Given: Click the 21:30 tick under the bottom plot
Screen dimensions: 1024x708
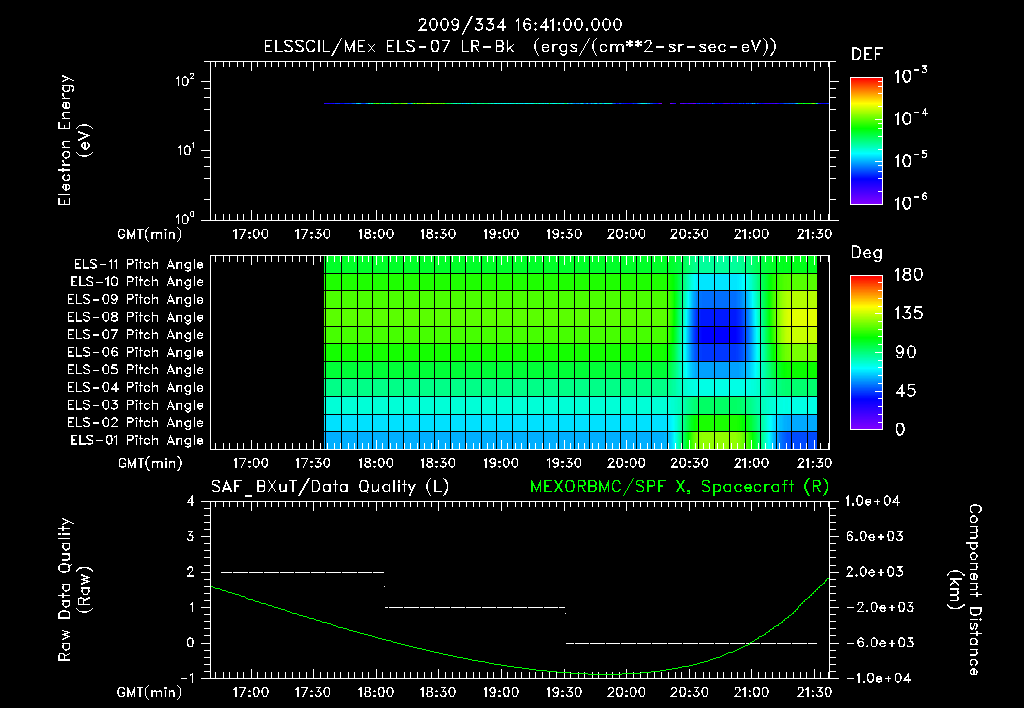Looking at the screenshot, I should click(x=814, y=692).
